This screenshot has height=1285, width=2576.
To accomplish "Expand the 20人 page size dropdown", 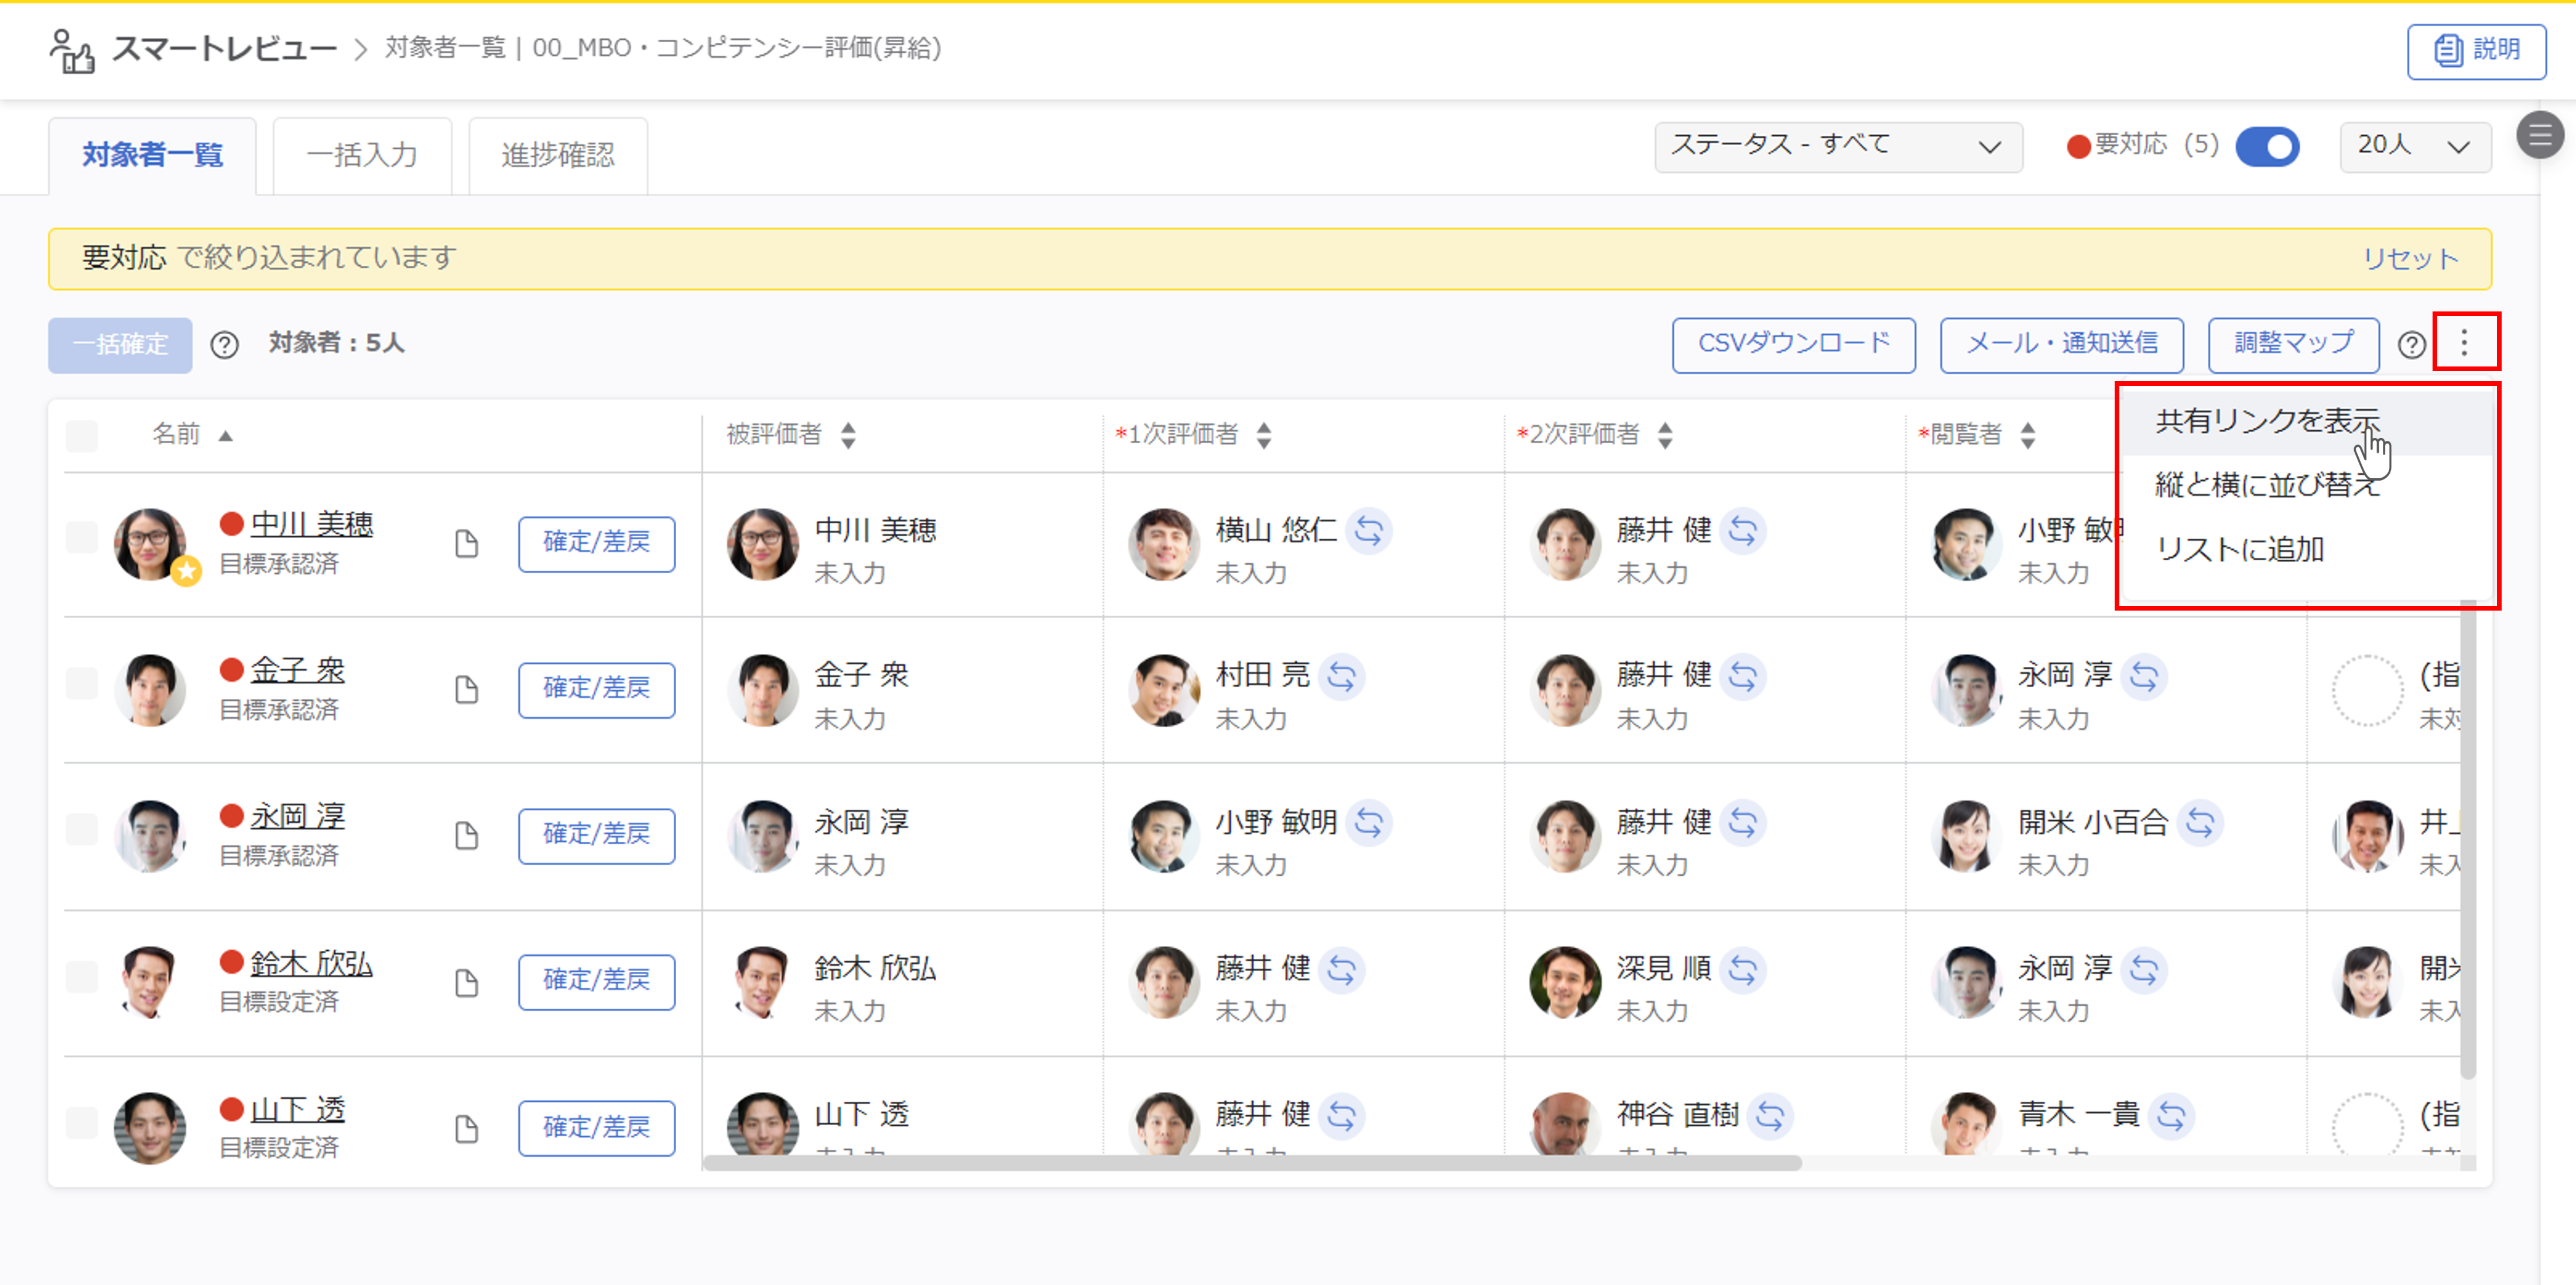I will point(2413,146).
